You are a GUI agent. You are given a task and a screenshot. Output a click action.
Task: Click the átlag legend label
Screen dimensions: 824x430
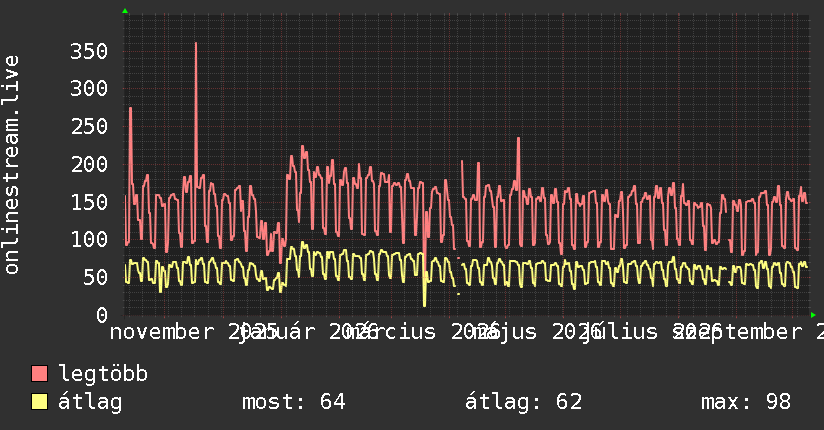pyautogui.click(x=90, y=402)
